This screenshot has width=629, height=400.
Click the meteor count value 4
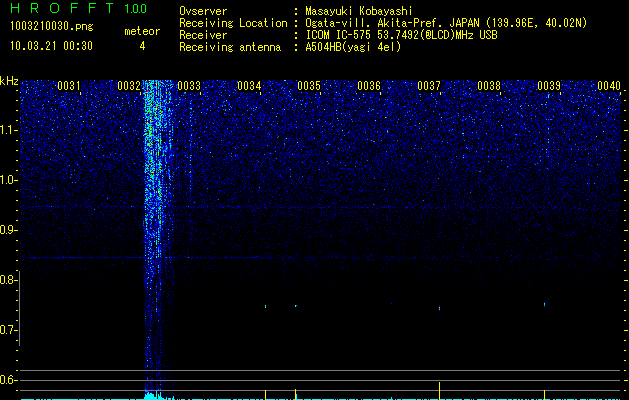pyautogui.click(x=142, y=46)
